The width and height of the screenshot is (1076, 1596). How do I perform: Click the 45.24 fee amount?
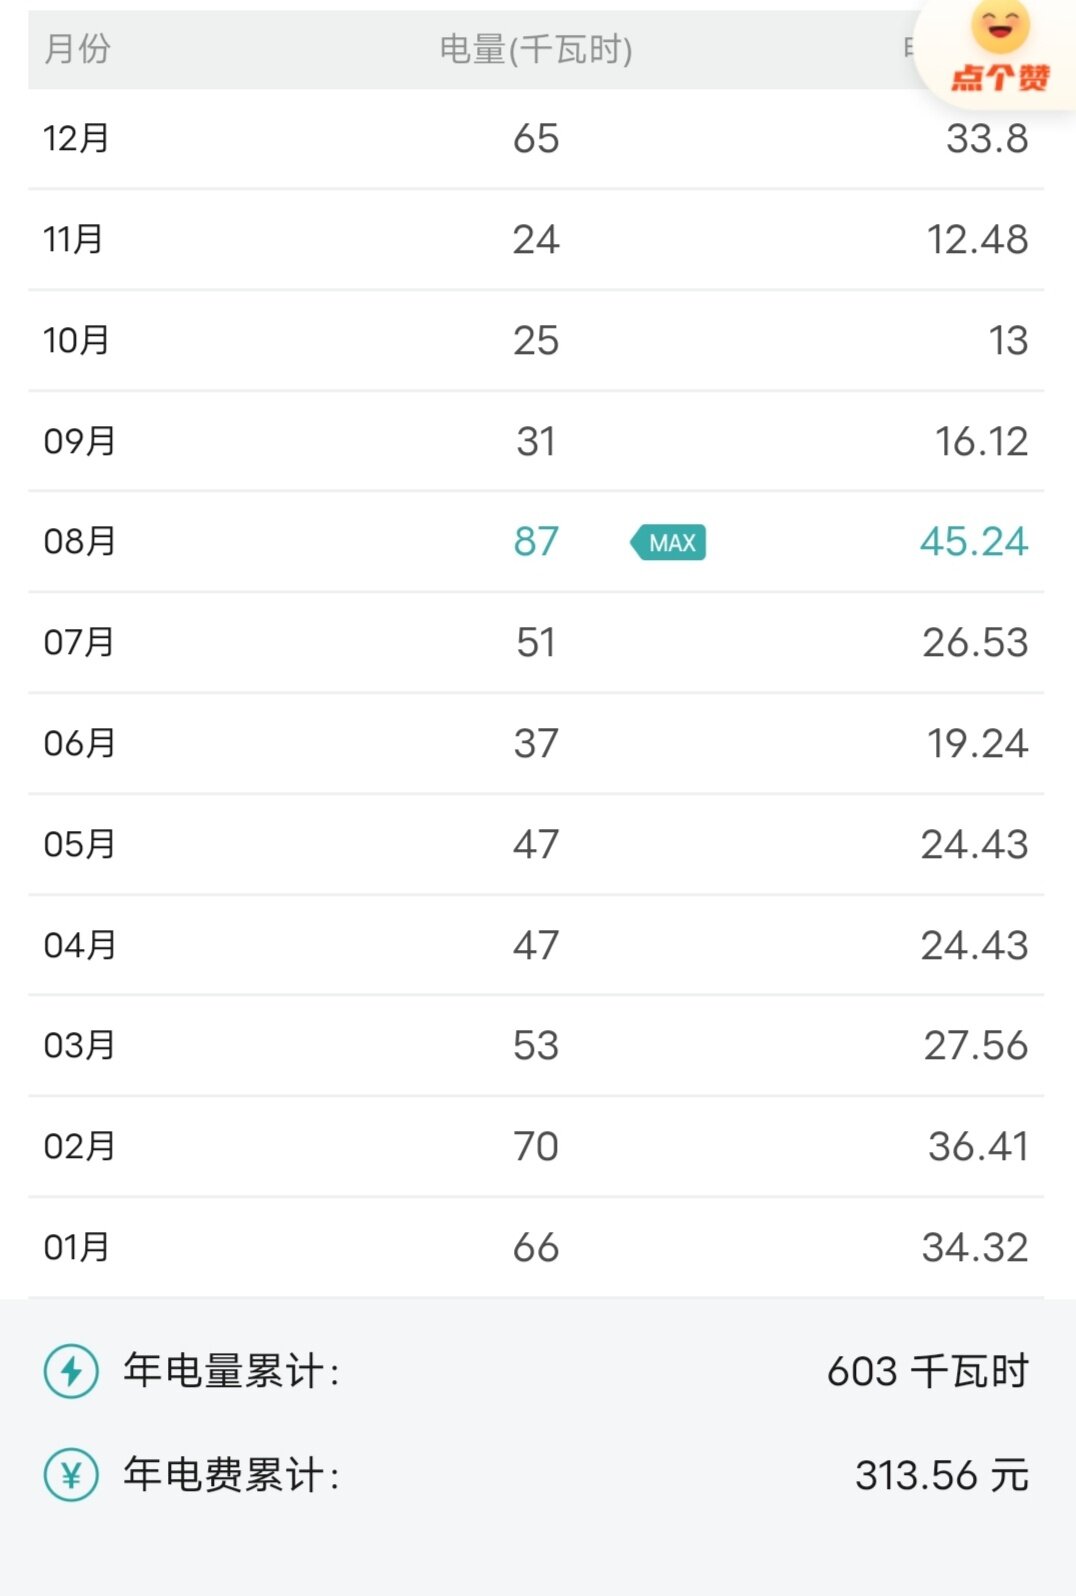(974, 542)
